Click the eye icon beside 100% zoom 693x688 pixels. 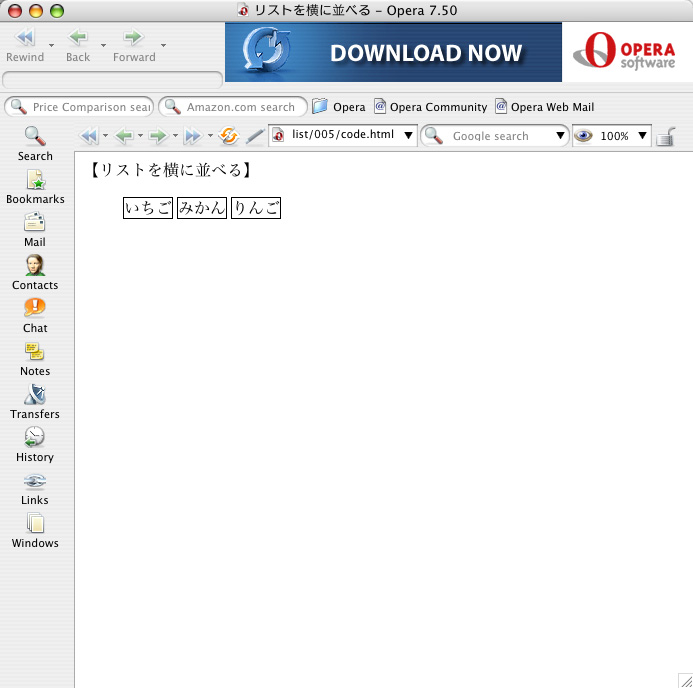(x=583, y=135)
